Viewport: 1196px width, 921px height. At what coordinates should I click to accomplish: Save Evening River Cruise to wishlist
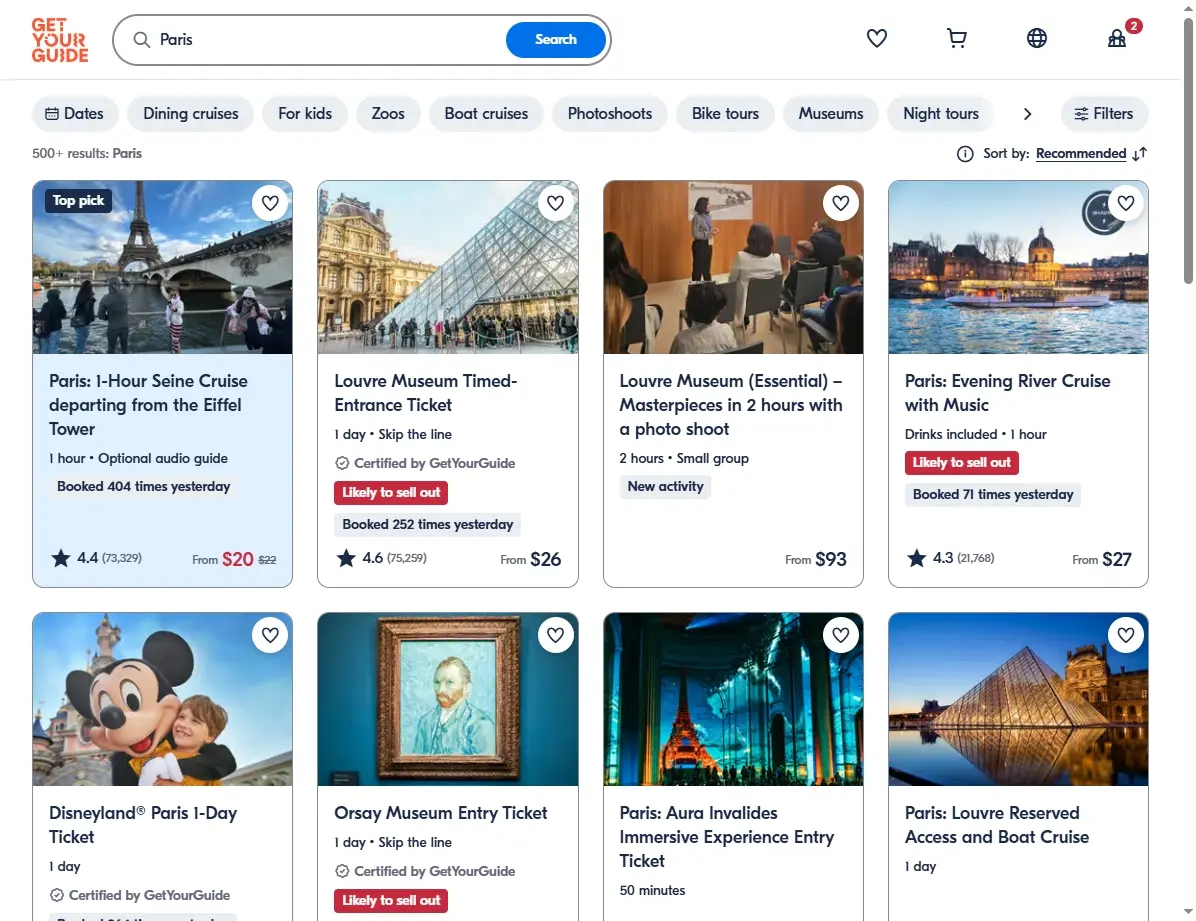point(1126,203)
